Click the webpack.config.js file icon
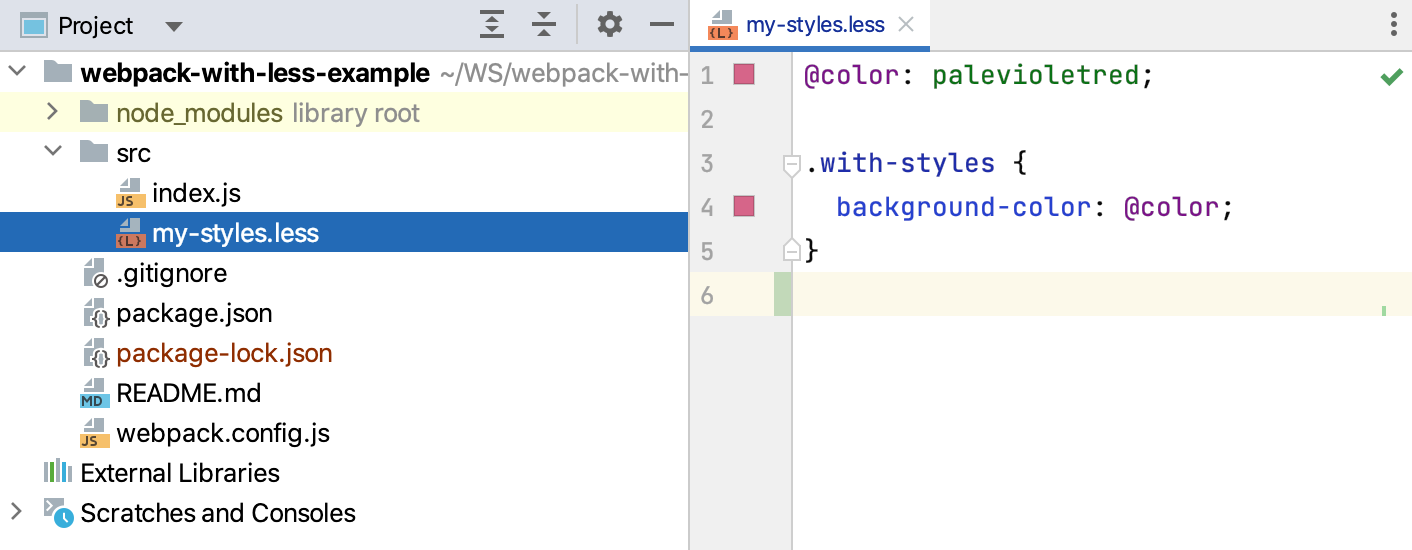Screen dimensions: 1412x550 [x=94, y=433]
